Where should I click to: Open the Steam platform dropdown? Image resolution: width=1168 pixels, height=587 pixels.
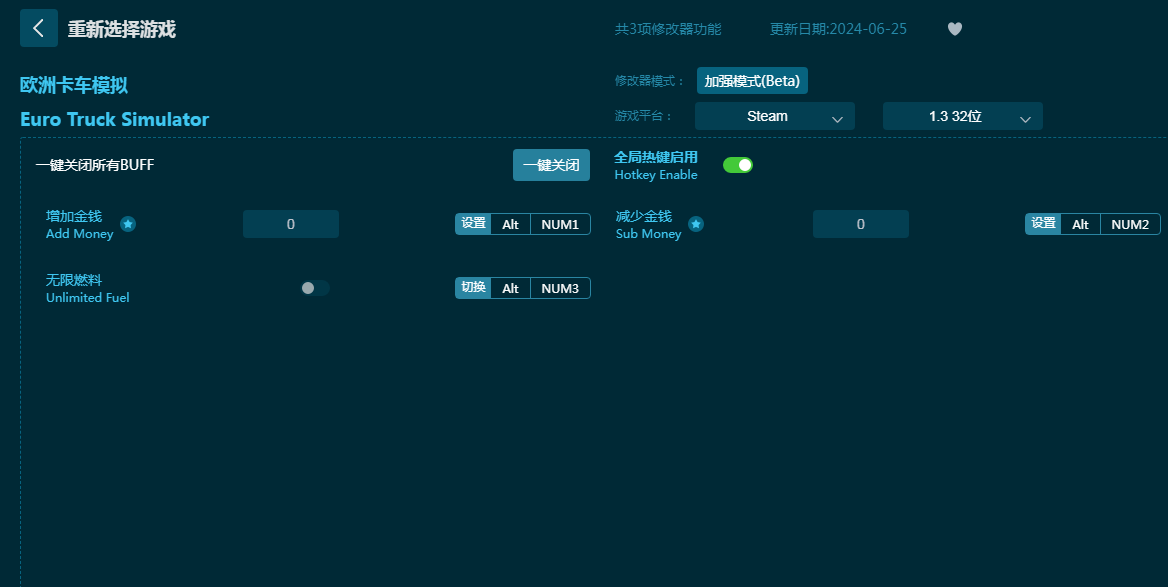pos(775,116)
